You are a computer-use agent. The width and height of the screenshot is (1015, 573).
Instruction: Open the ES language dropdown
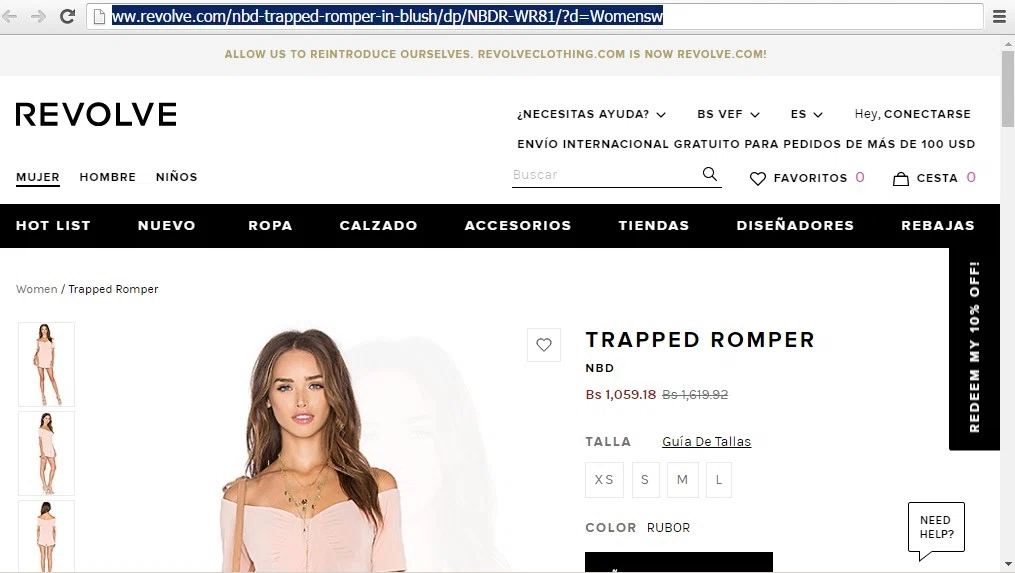click(807, 114)
